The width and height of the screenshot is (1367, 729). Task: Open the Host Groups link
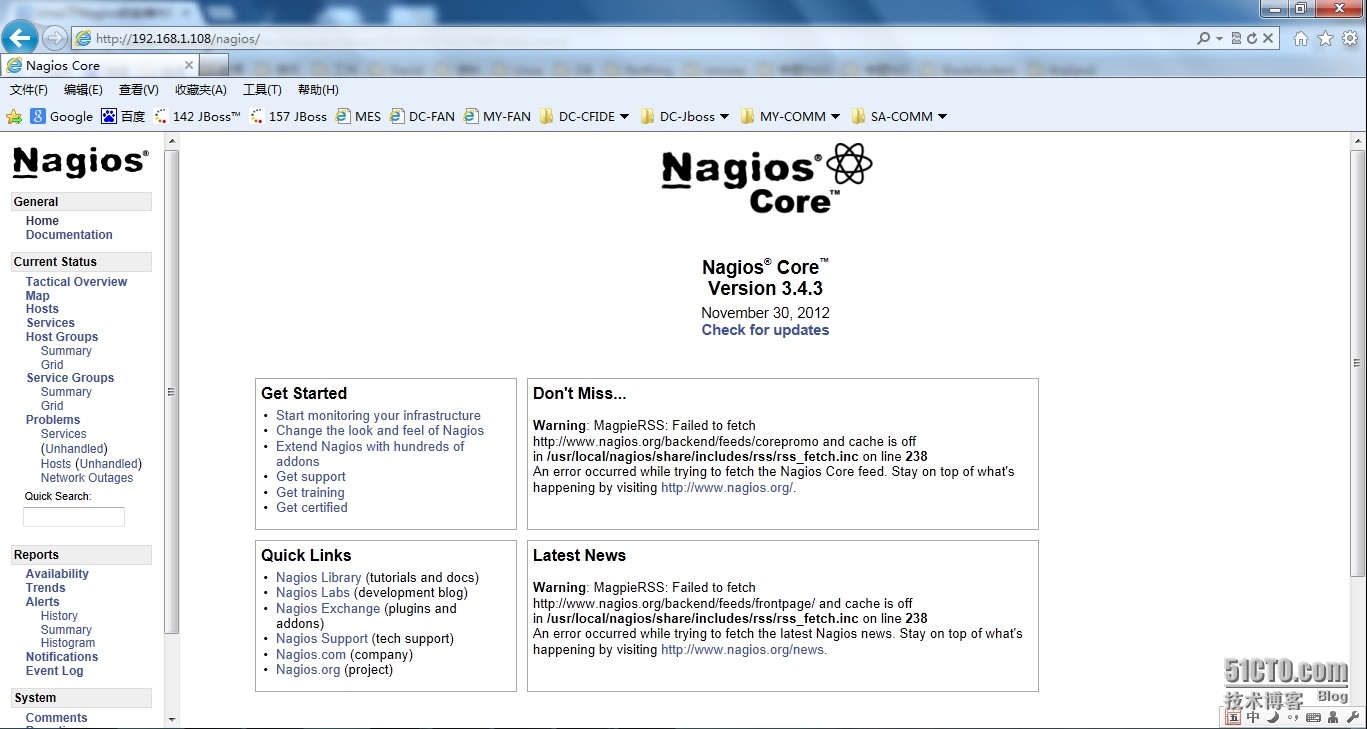point(62,337)
